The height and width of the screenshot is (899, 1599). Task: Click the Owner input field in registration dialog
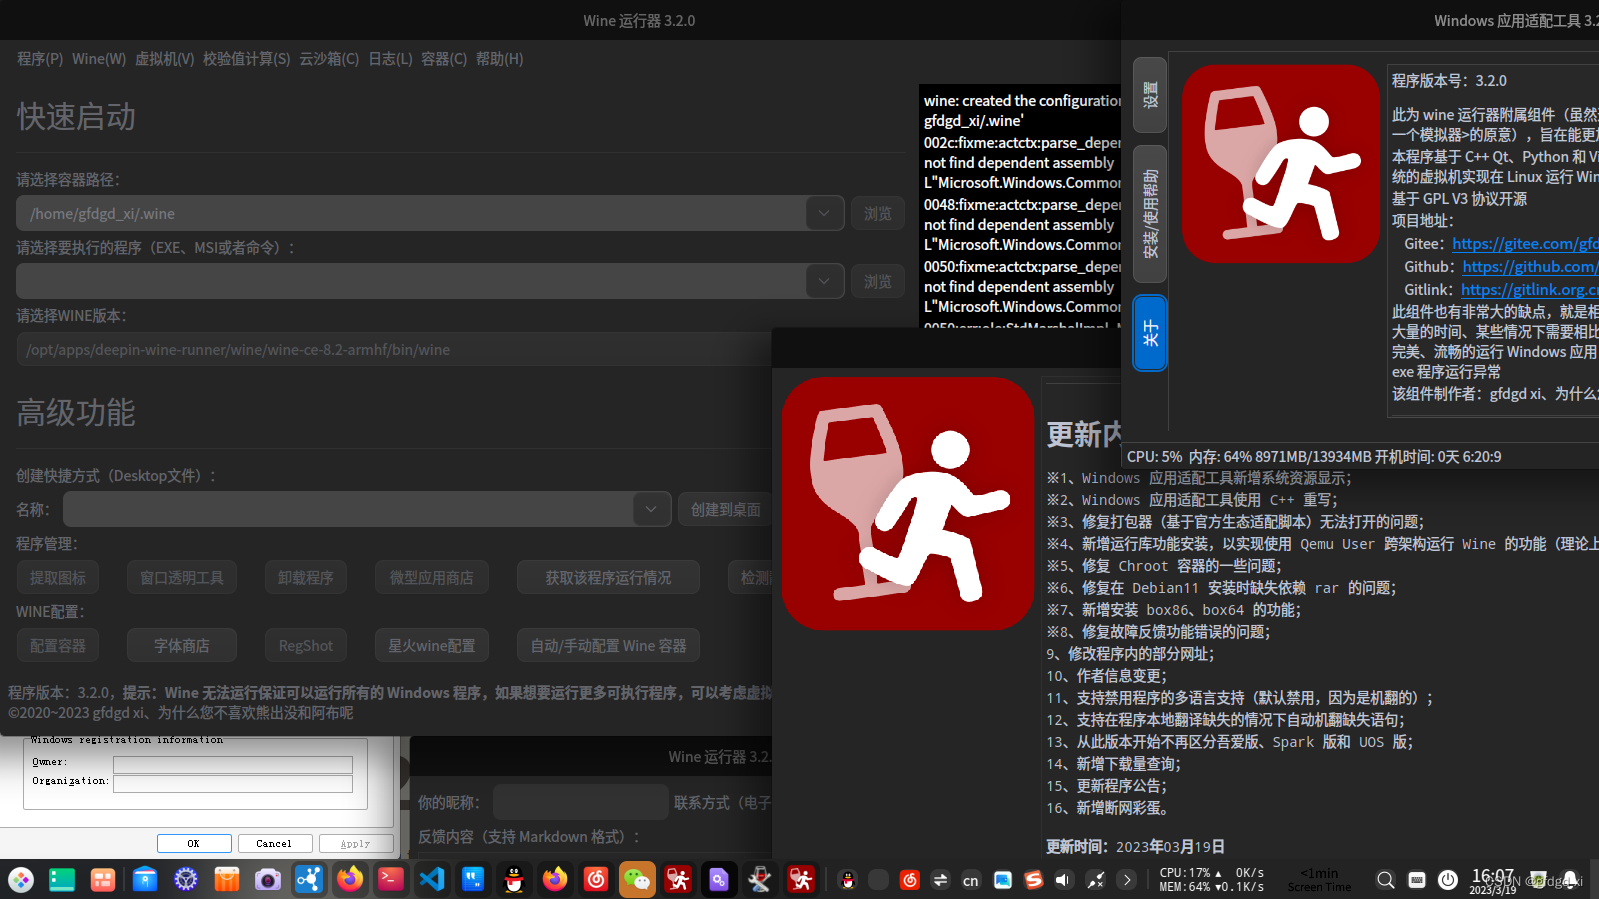(x=233, y=764)
